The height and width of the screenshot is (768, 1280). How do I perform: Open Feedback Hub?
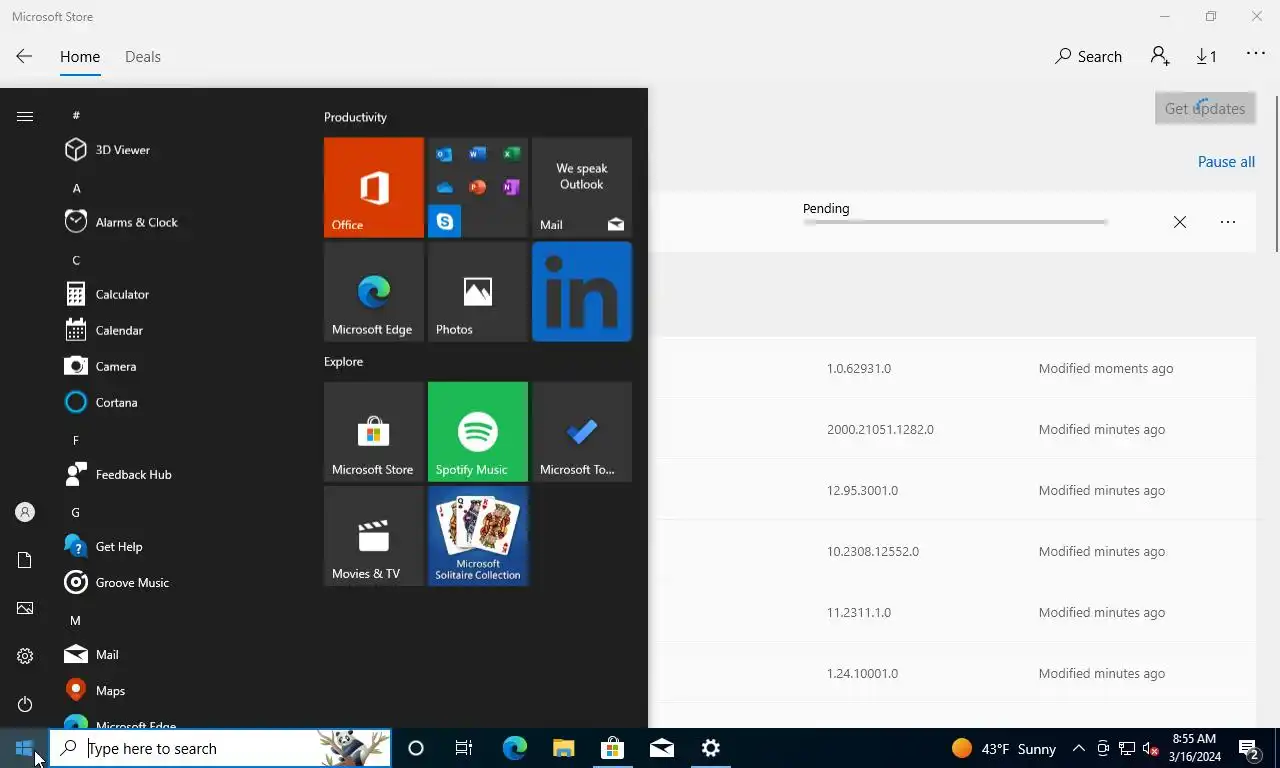[x=178, y=474]
